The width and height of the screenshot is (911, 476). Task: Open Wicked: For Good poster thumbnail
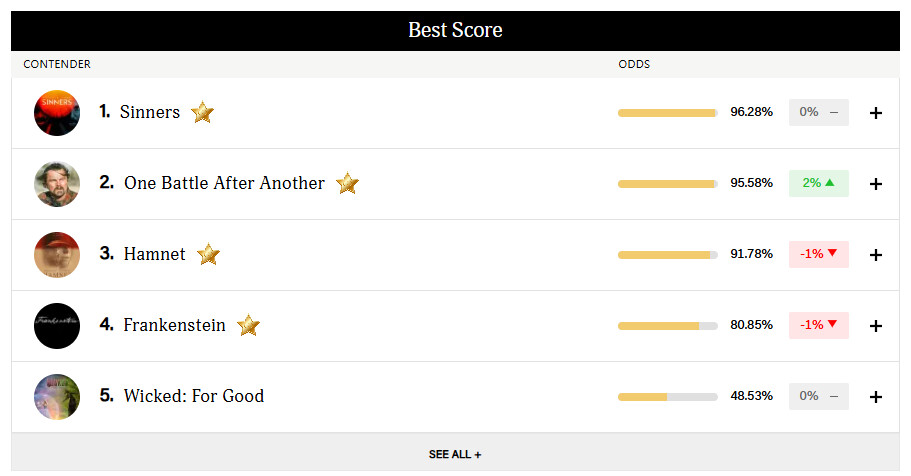coord(57,396)
